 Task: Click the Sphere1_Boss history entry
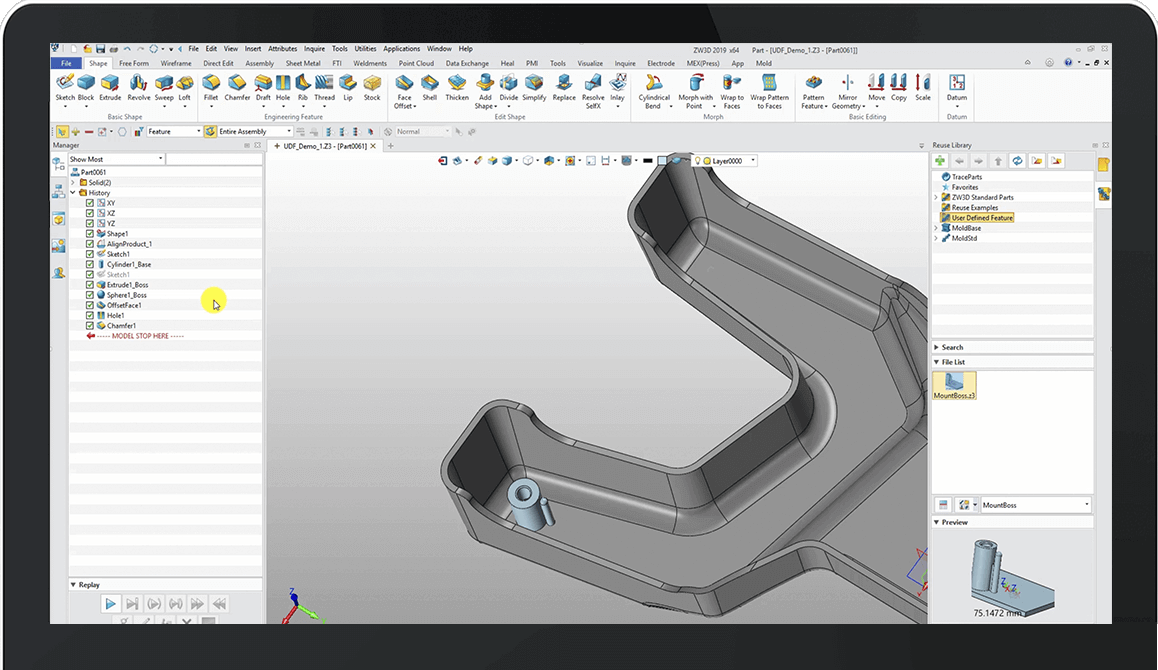126,295
